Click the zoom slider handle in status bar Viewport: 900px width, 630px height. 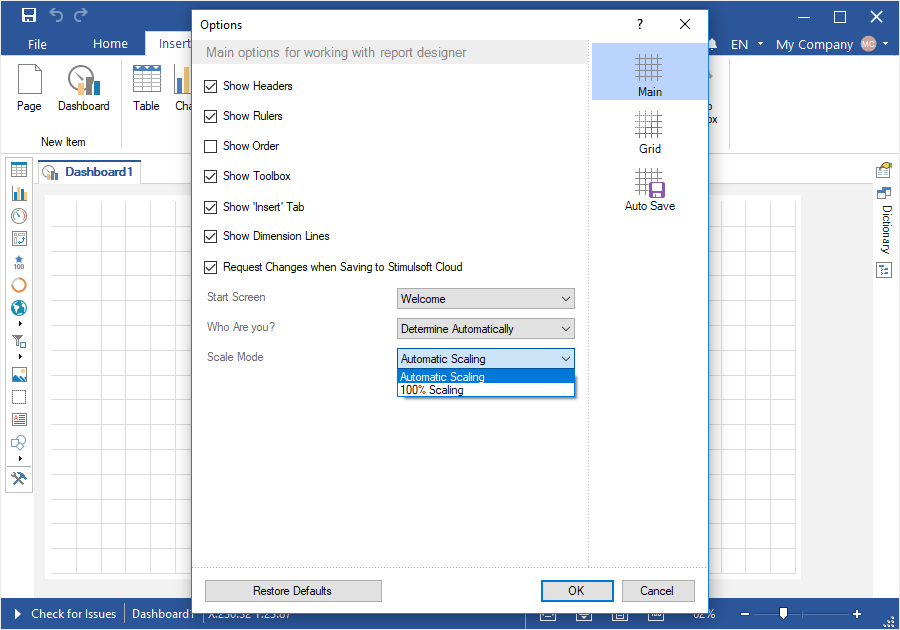(783, 613)
